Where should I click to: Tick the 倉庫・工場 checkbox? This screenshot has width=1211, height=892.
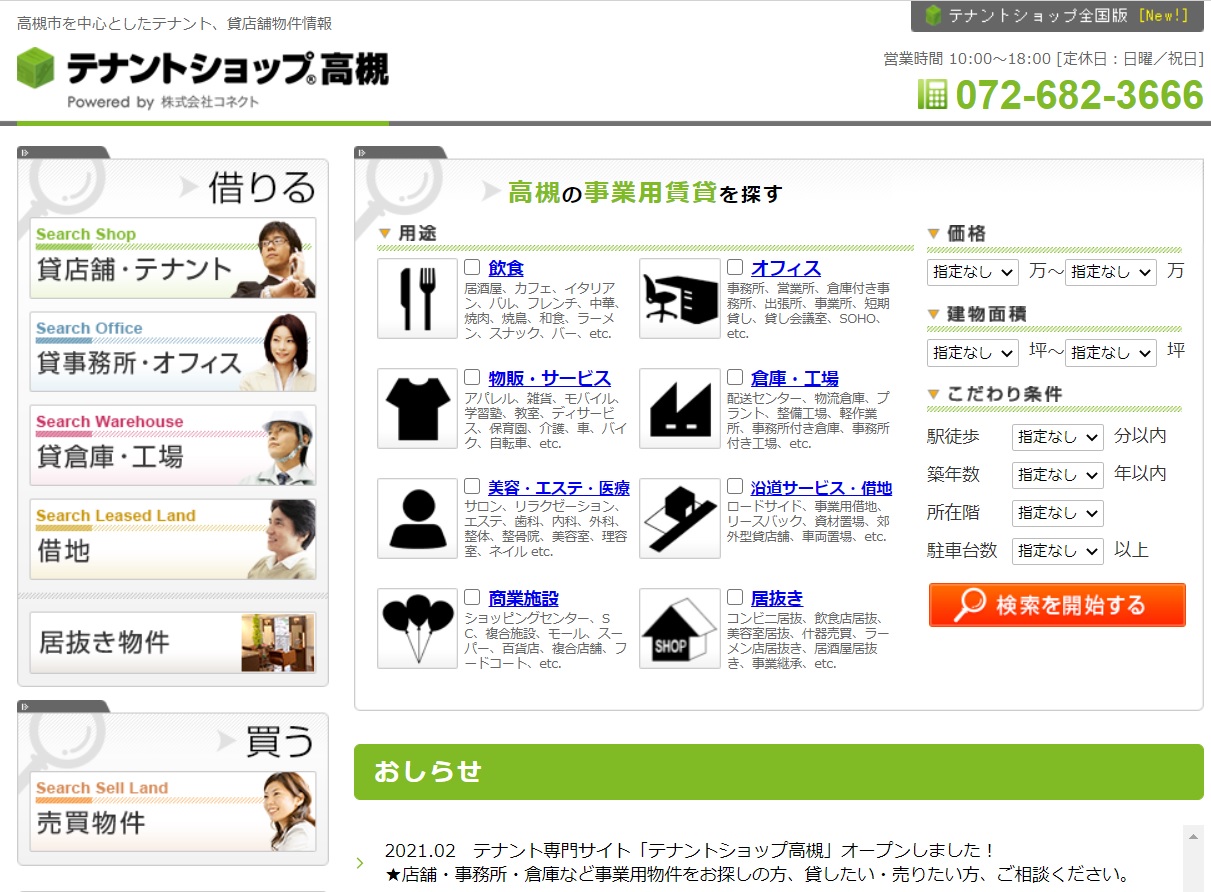(x=735, y=378)
